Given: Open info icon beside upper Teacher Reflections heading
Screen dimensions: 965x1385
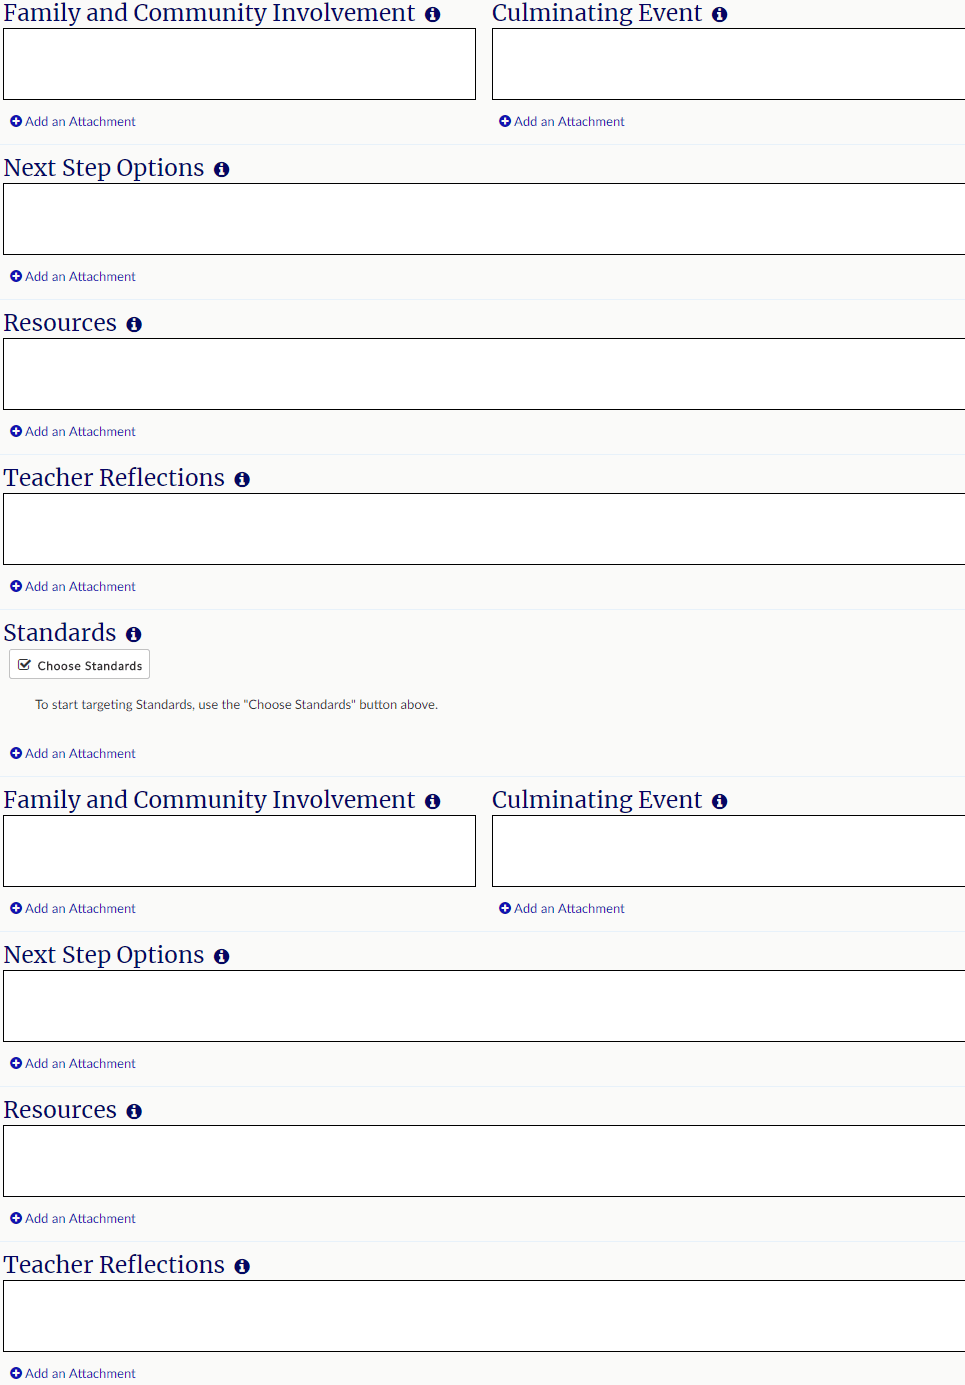Looking at the screenshot, I should coord(242,480).
